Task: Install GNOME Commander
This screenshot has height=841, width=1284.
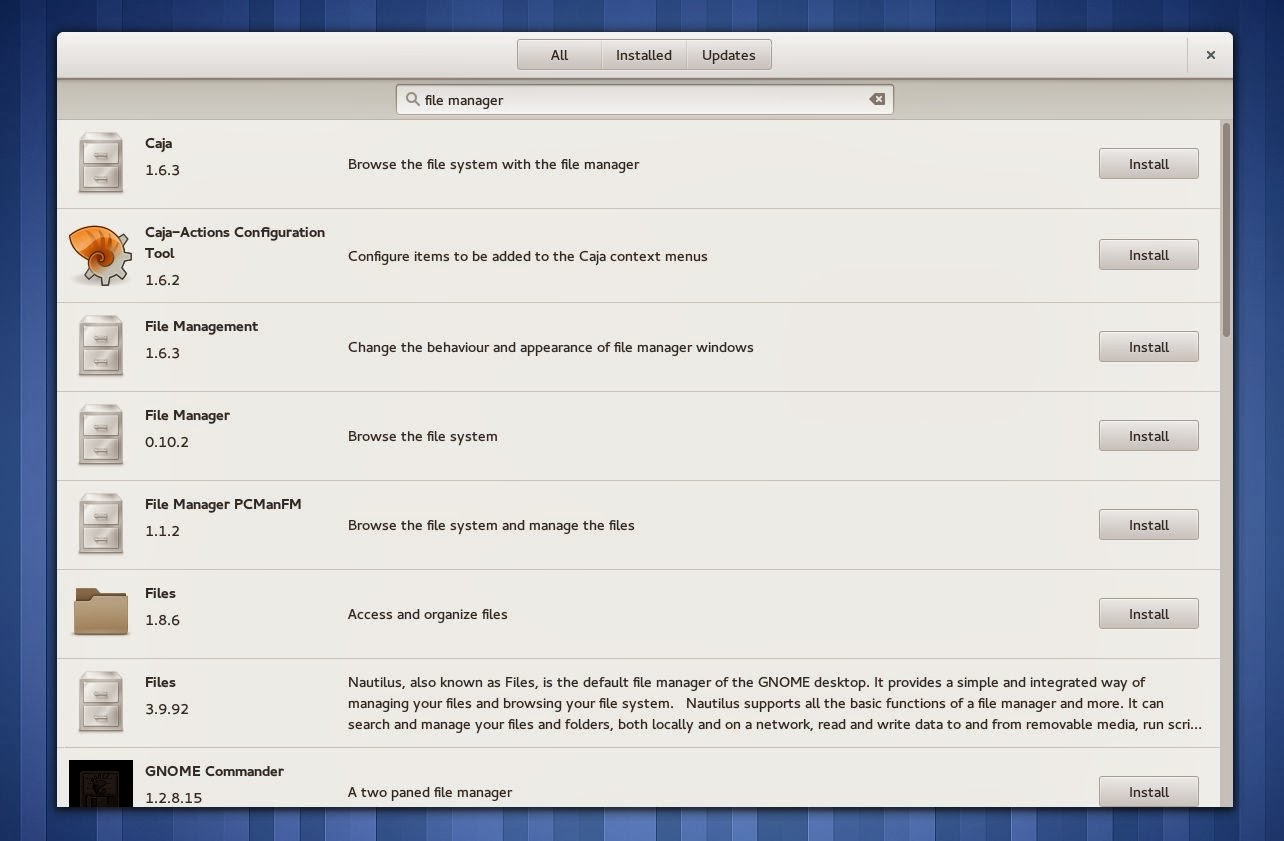Action: tap(1149, 792)
